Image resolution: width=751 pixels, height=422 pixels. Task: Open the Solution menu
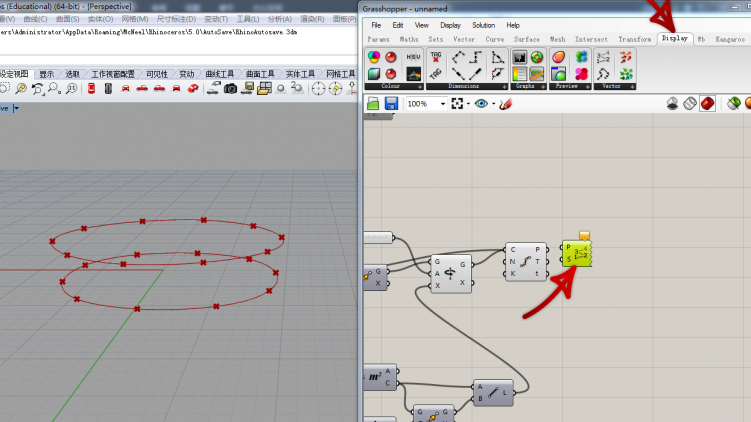point(483,25)
